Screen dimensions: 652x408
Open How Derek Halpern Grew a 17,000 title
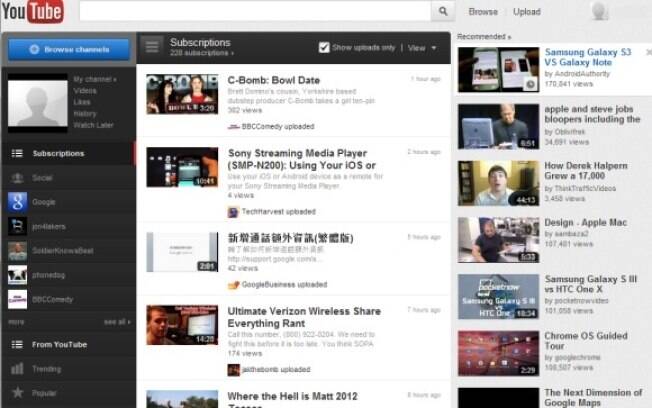[586, 171]
